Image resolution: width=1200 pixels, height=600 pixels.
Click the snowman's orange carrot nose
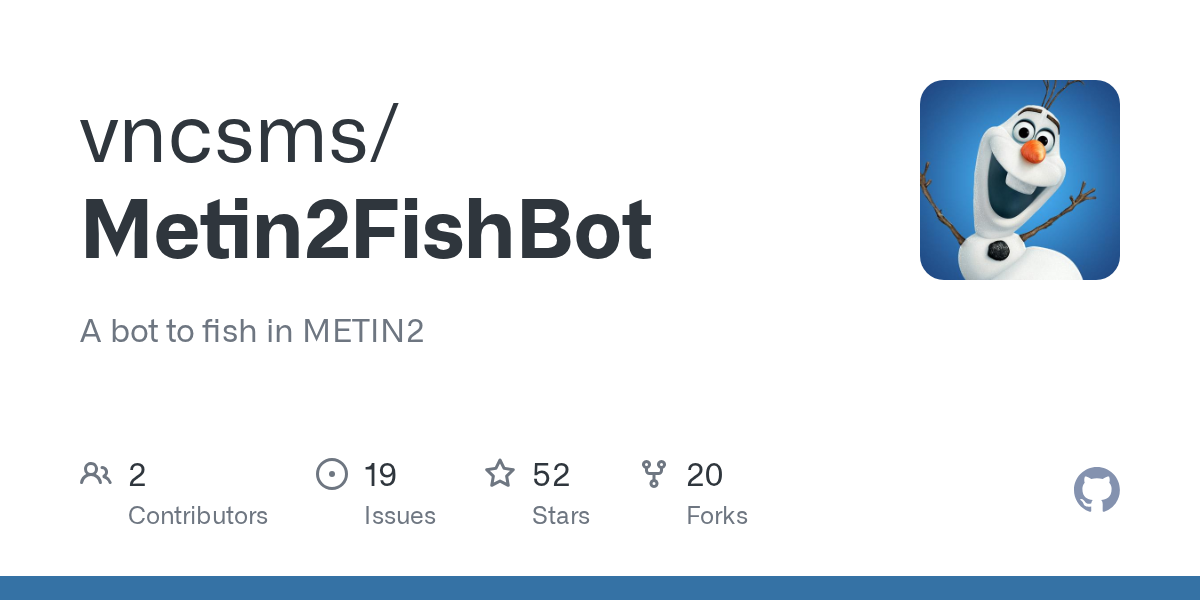click(1032, 152)
